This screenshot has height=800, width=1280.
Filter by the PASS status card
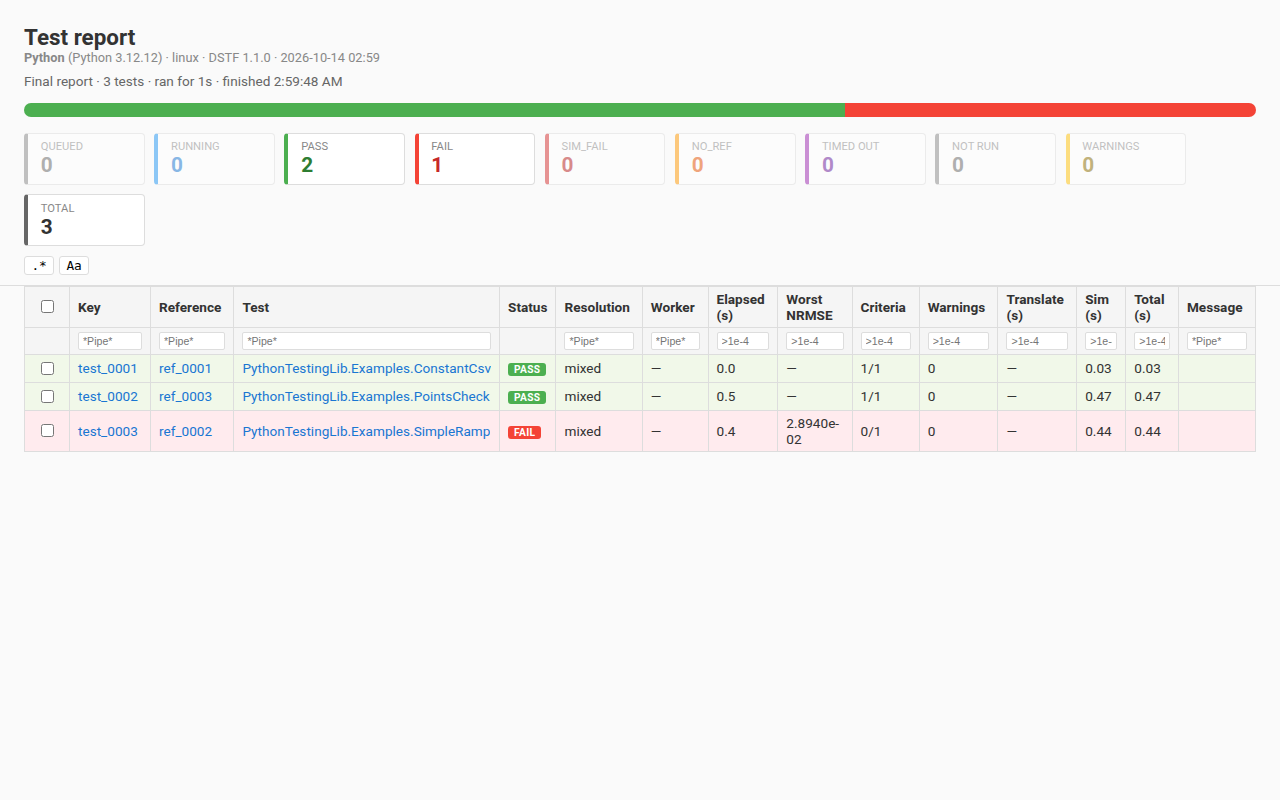(344, 159)
